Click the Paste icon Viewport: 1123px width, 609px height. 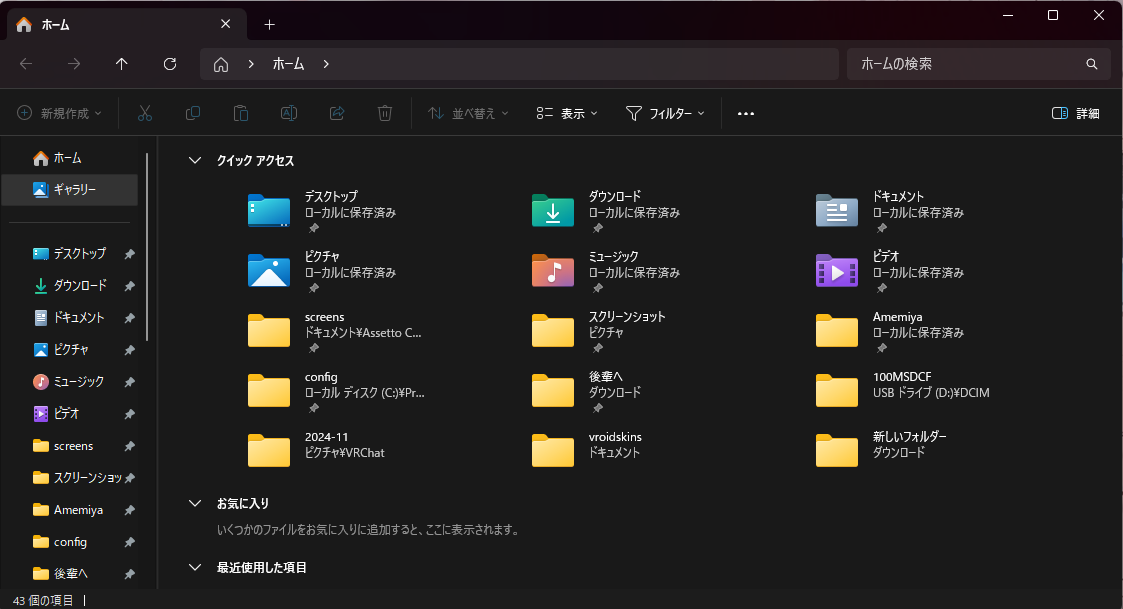coord(240,113)
